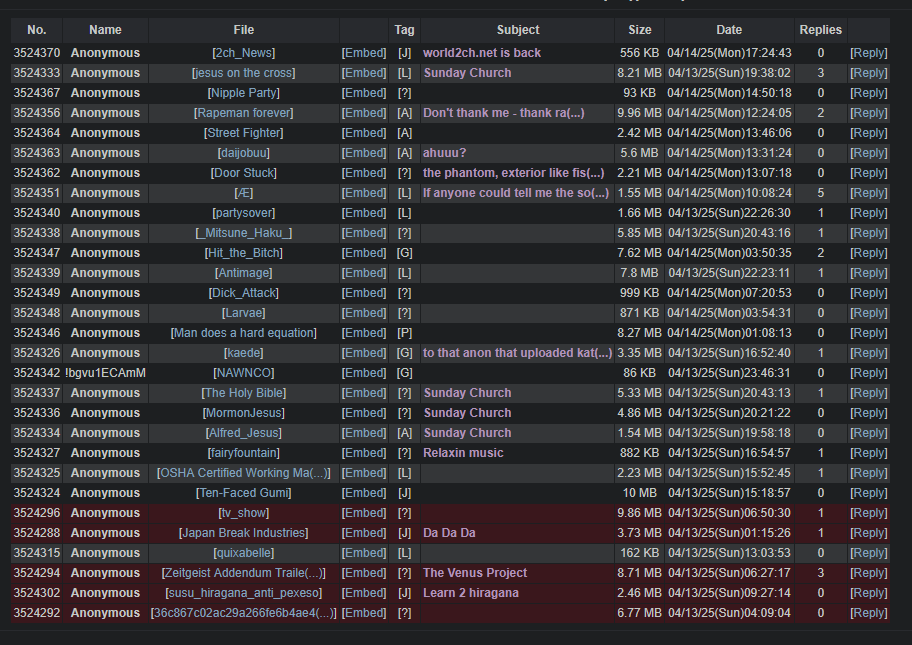This screenshot has width=912, height=645.
Task: Click the Replies column header
Action: [x=821, y=30]
